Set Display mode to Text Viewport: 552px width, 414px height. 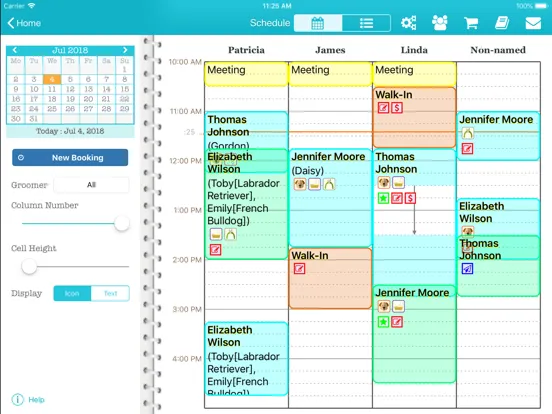tap(110, 293)
